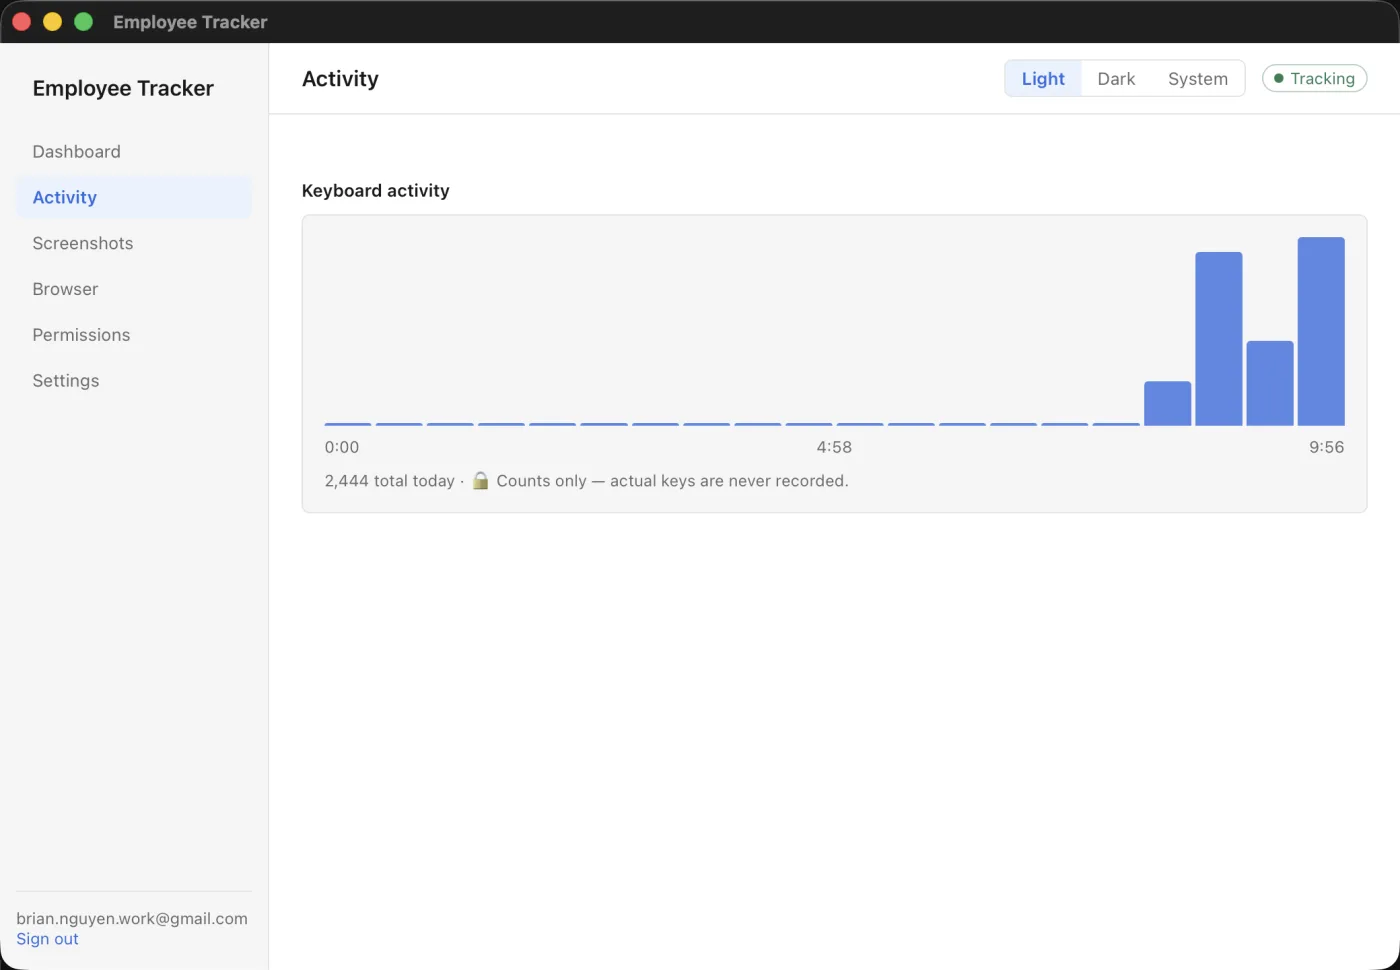The image size is (1400, 970).
Task: Click the brian.nguyen.work@gmail.com account email
Action: (x=132, y=919)
